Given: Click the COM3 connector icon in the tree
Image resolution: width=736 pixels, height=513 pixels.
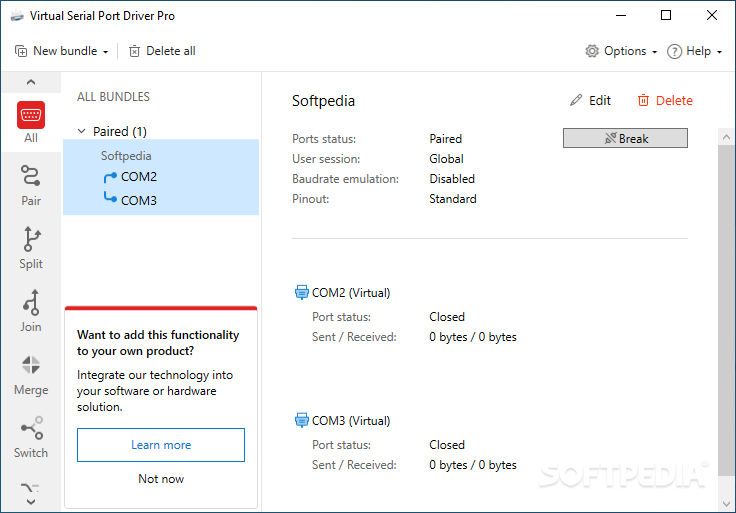Looking at the screenshot, I should tap(110, 198).
